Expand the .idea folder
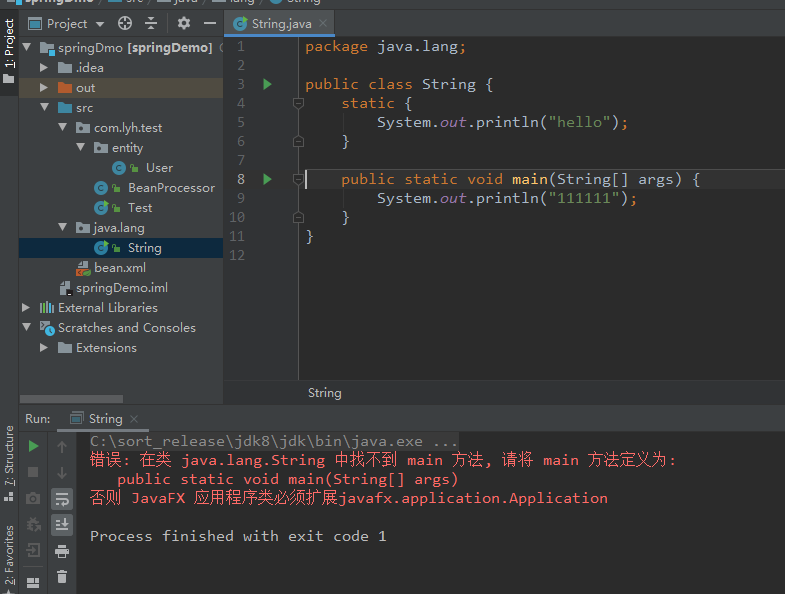 (44, 68)
